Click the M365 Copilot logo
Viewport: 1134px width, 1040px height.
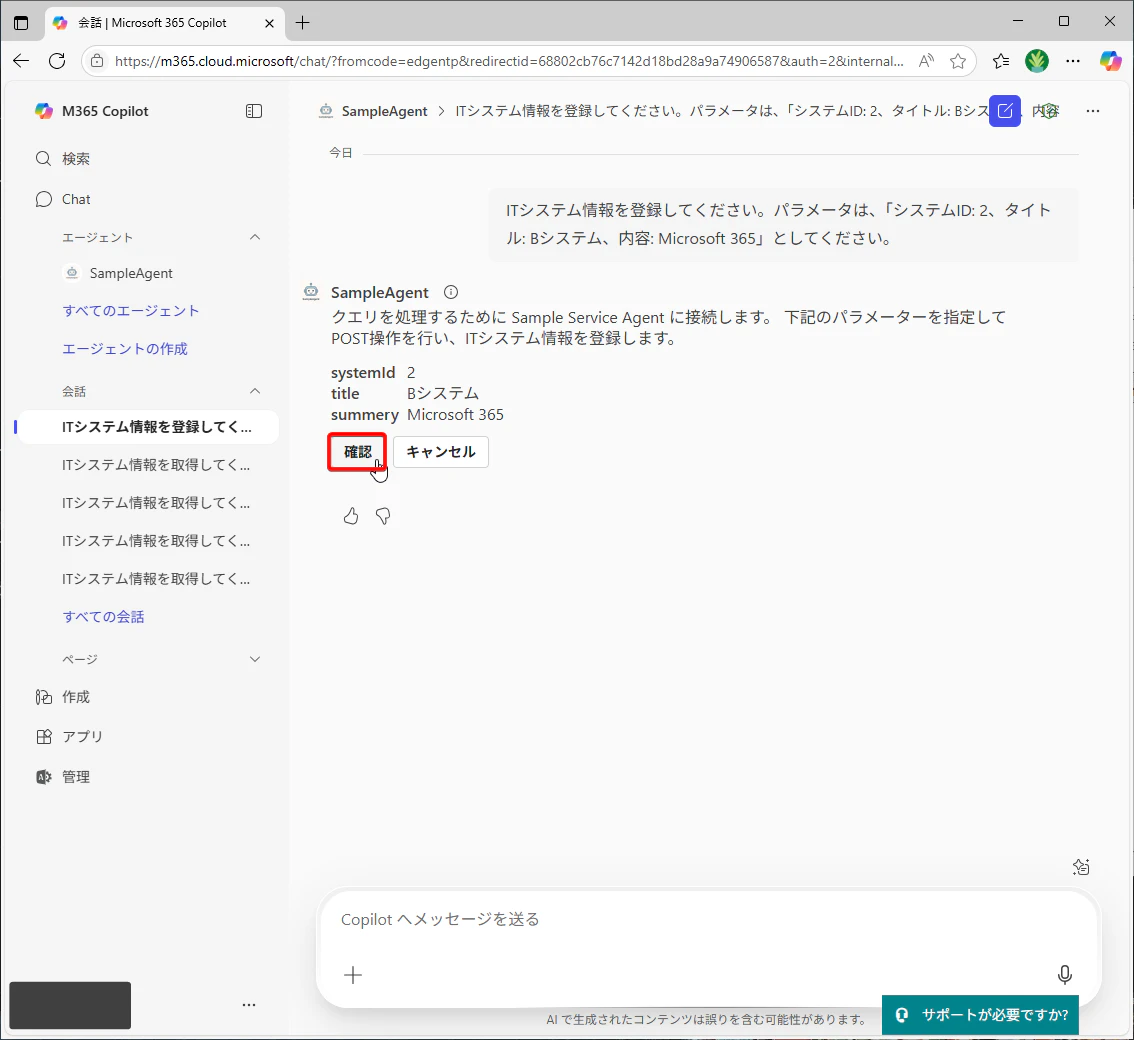[x=44, y=111]
